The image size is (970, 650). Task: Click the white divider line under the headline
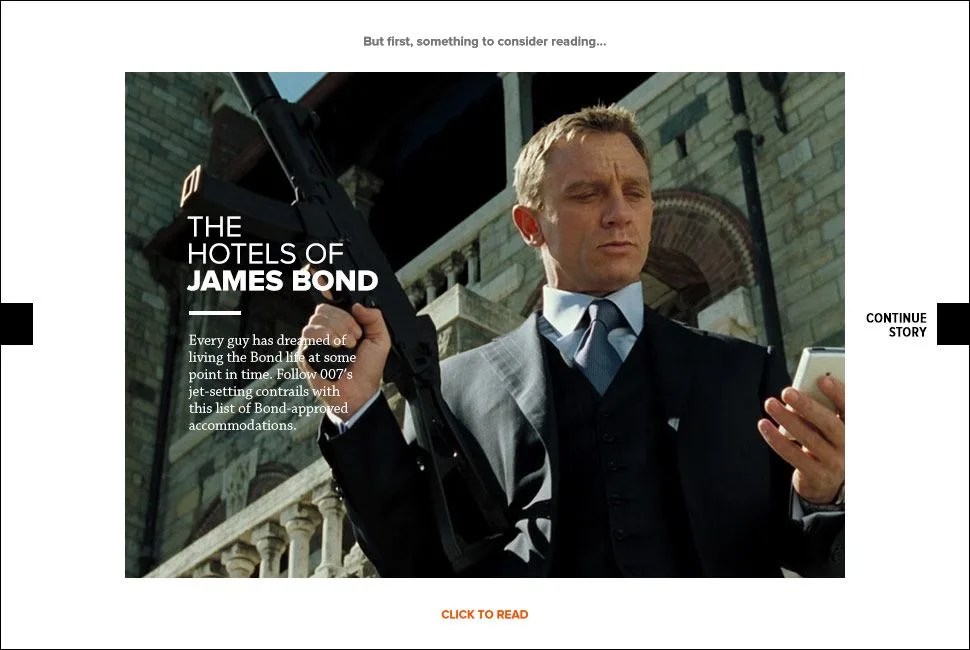pos(215,313)
